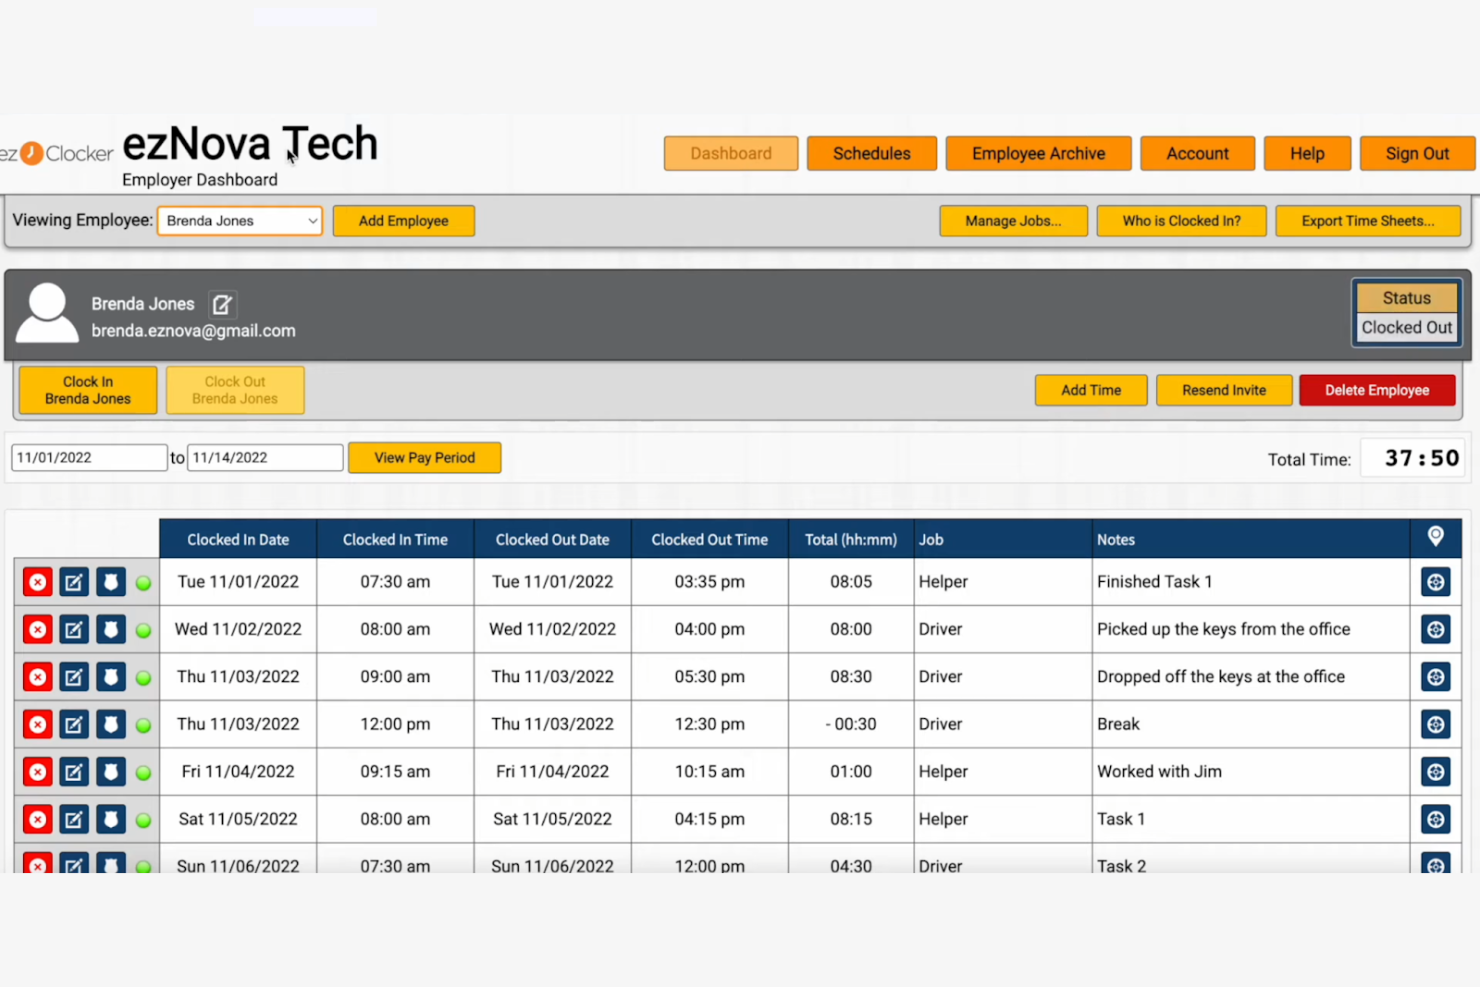The image size is (1480, 987).
Task: Edit the Dropped off the keys entry
Action: click(74, 677)
